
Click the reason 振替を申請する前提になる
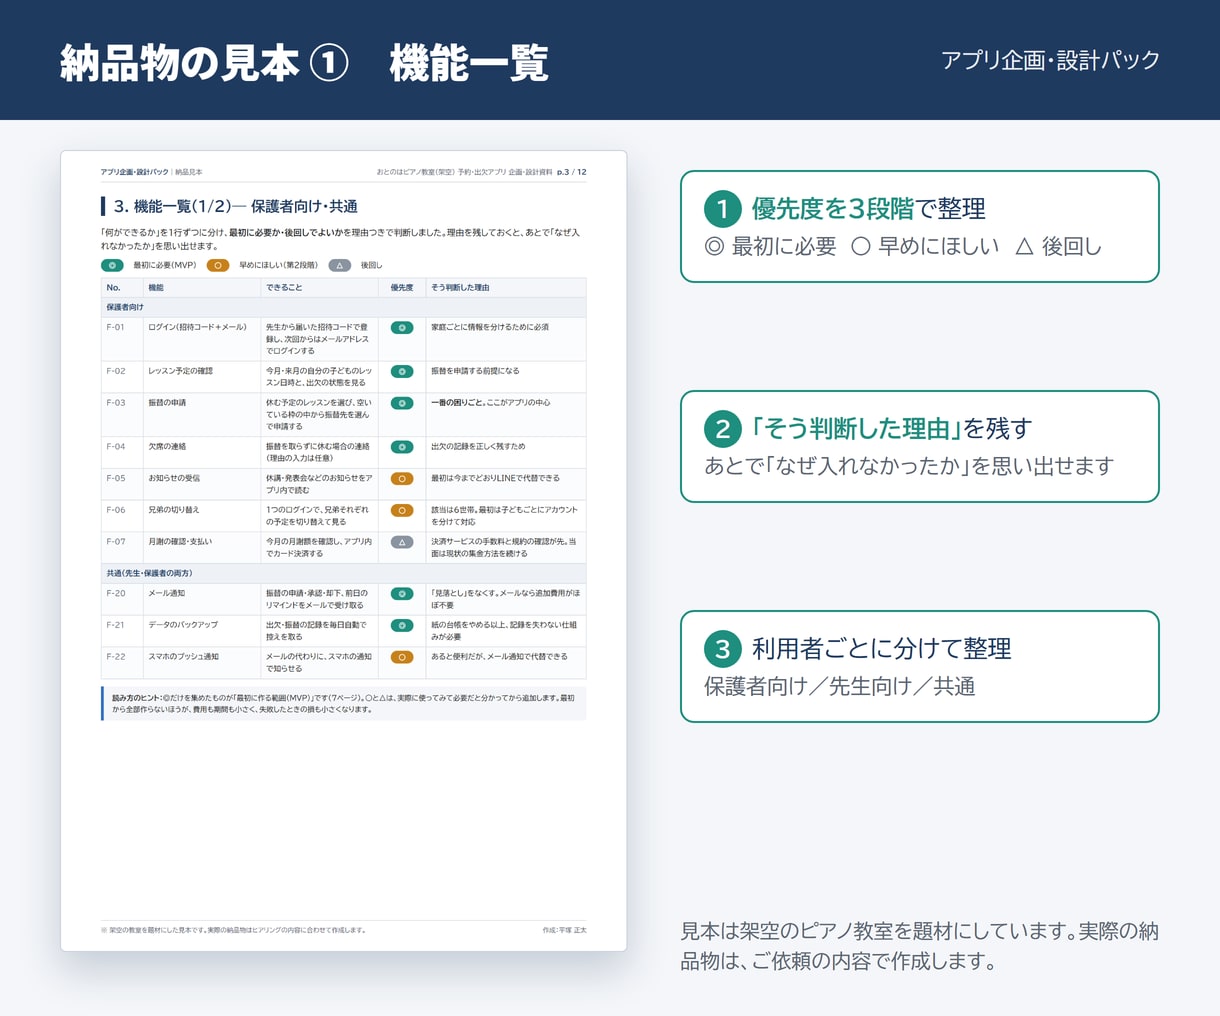click(x=475, y=371)
